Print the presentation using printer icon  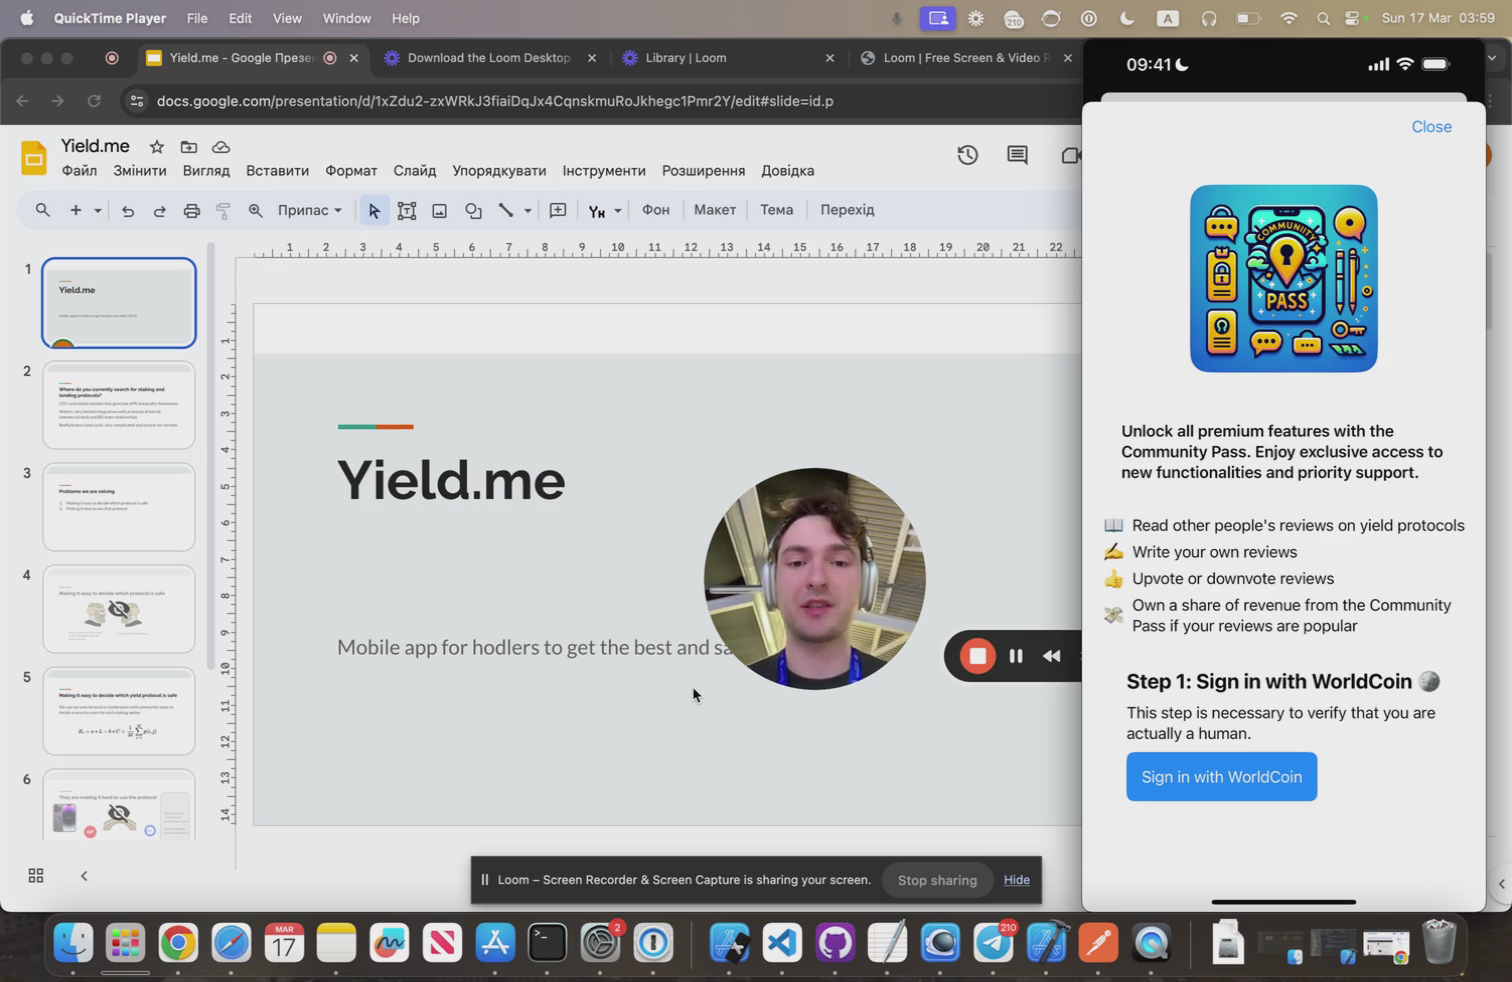(191, 210)
